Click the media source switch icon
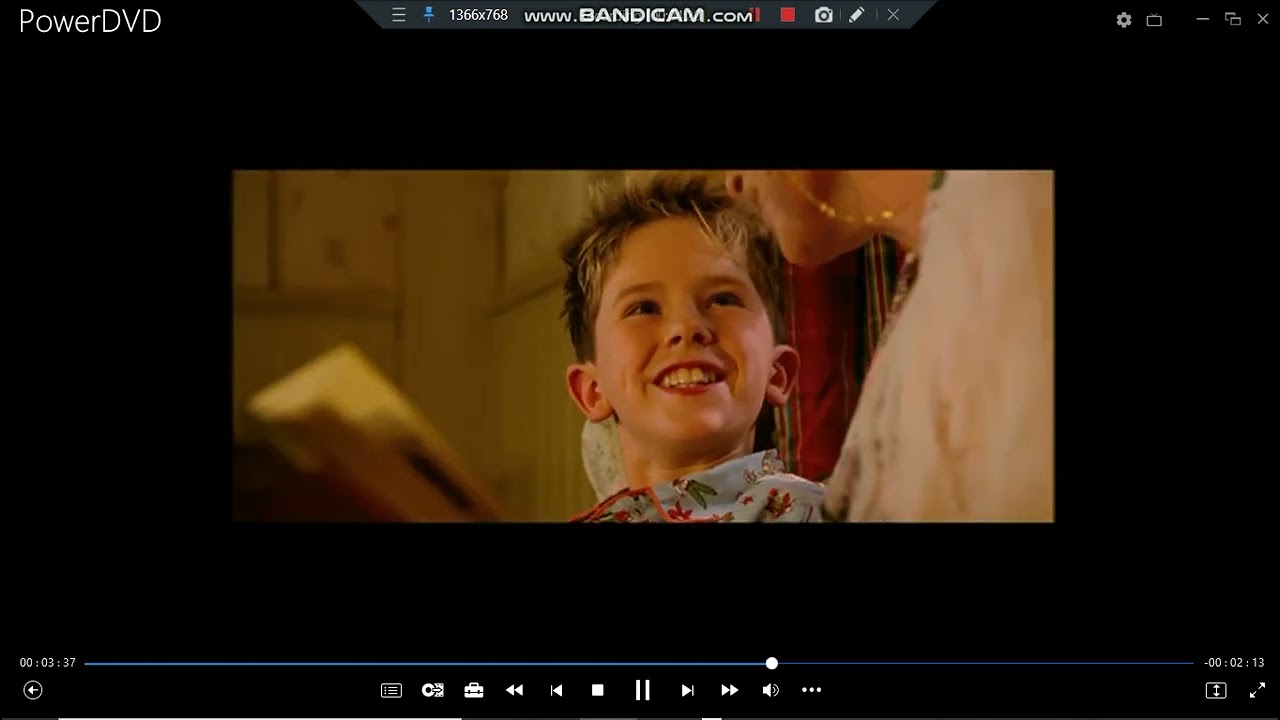 tap(433, 690)
